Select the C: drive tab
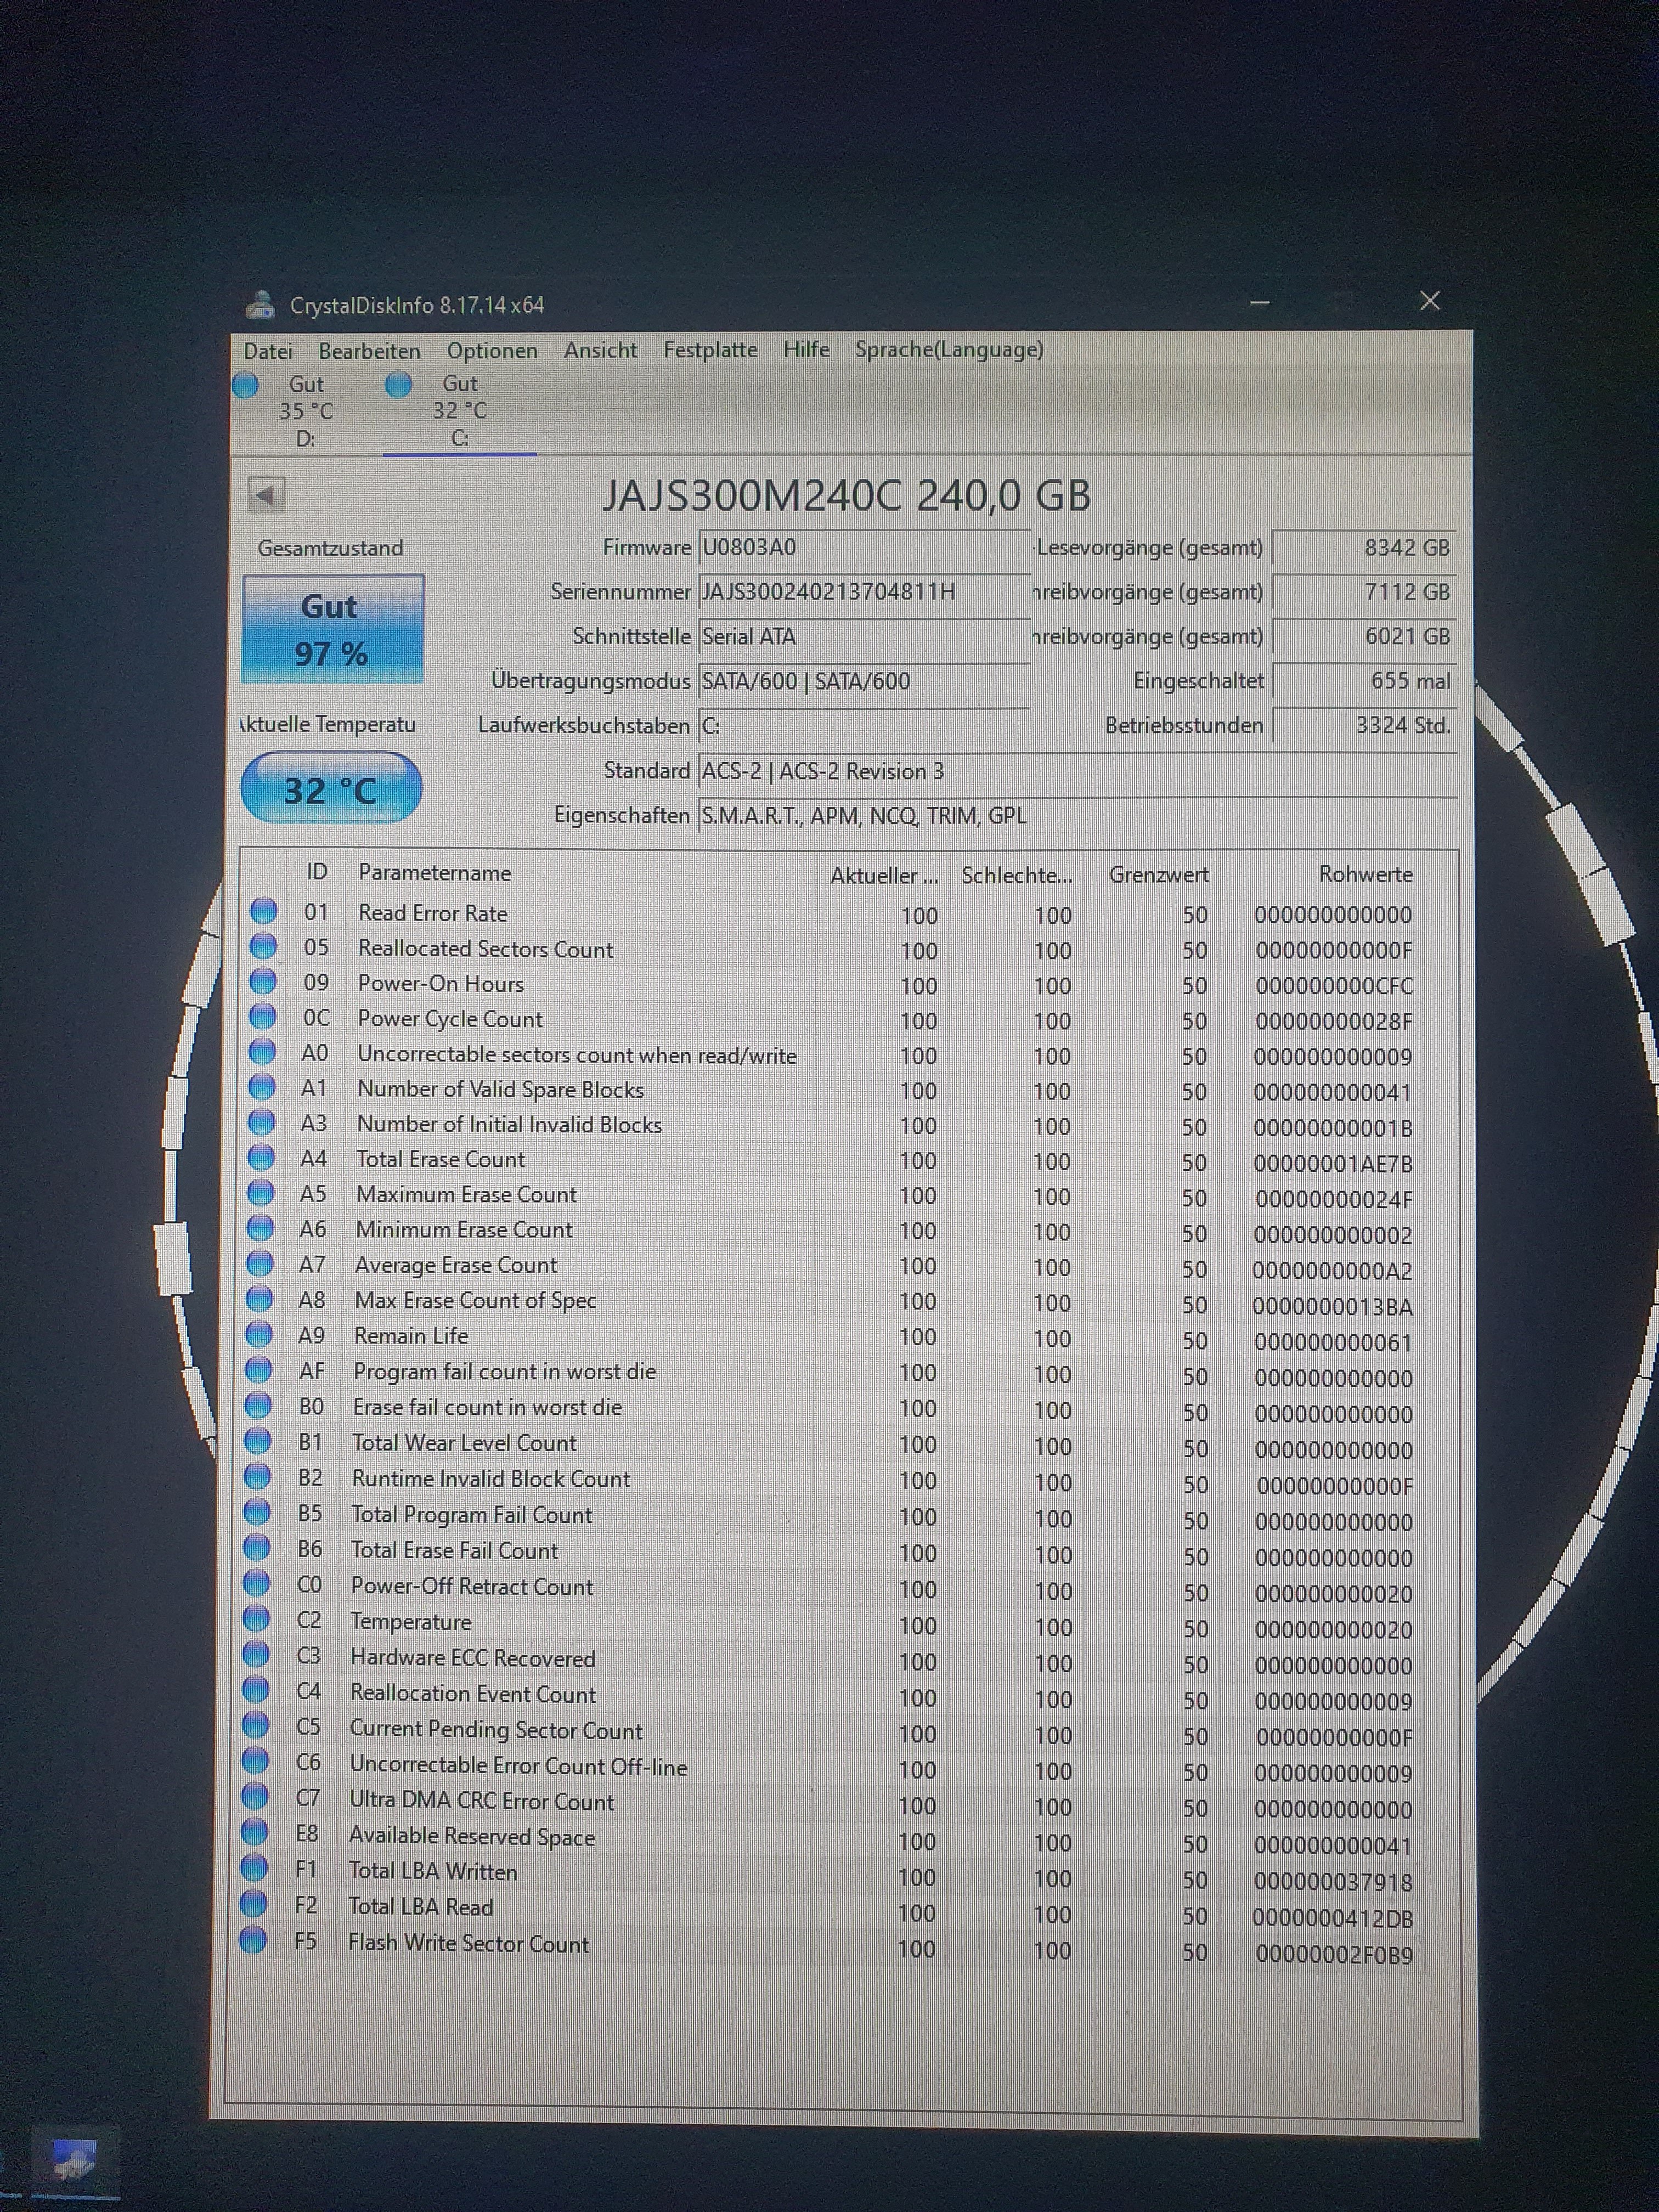Image resolution: width=1659 pixels, height=2212 pixels. click(459, 411)
